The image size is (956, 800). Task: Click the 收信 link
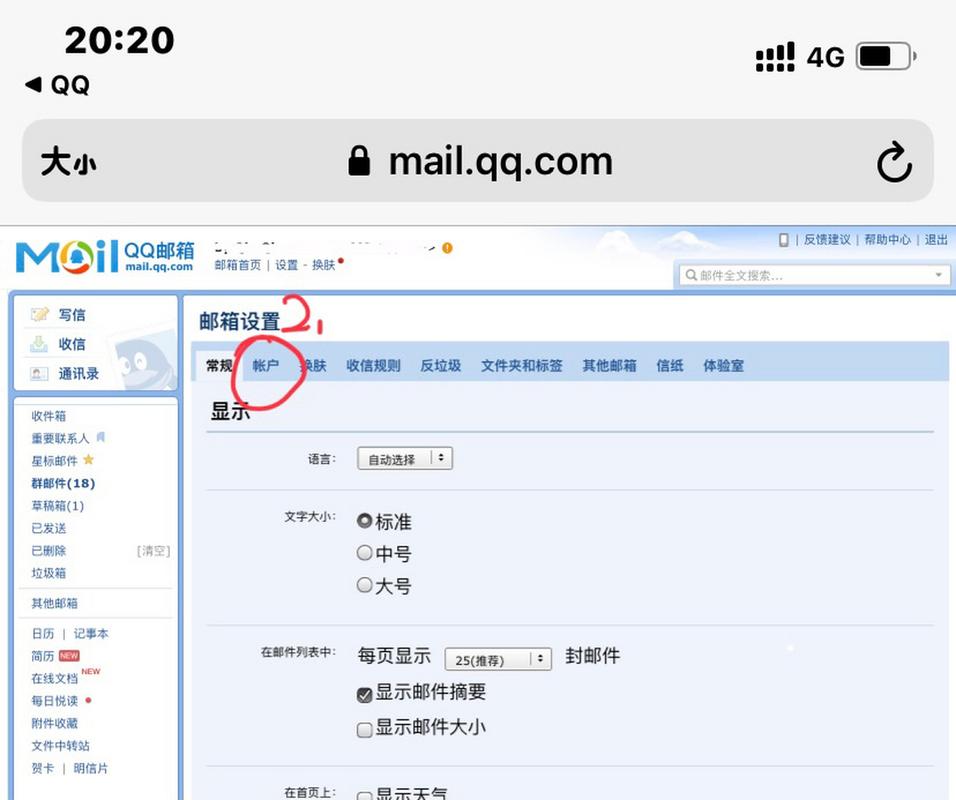(72, 344)
